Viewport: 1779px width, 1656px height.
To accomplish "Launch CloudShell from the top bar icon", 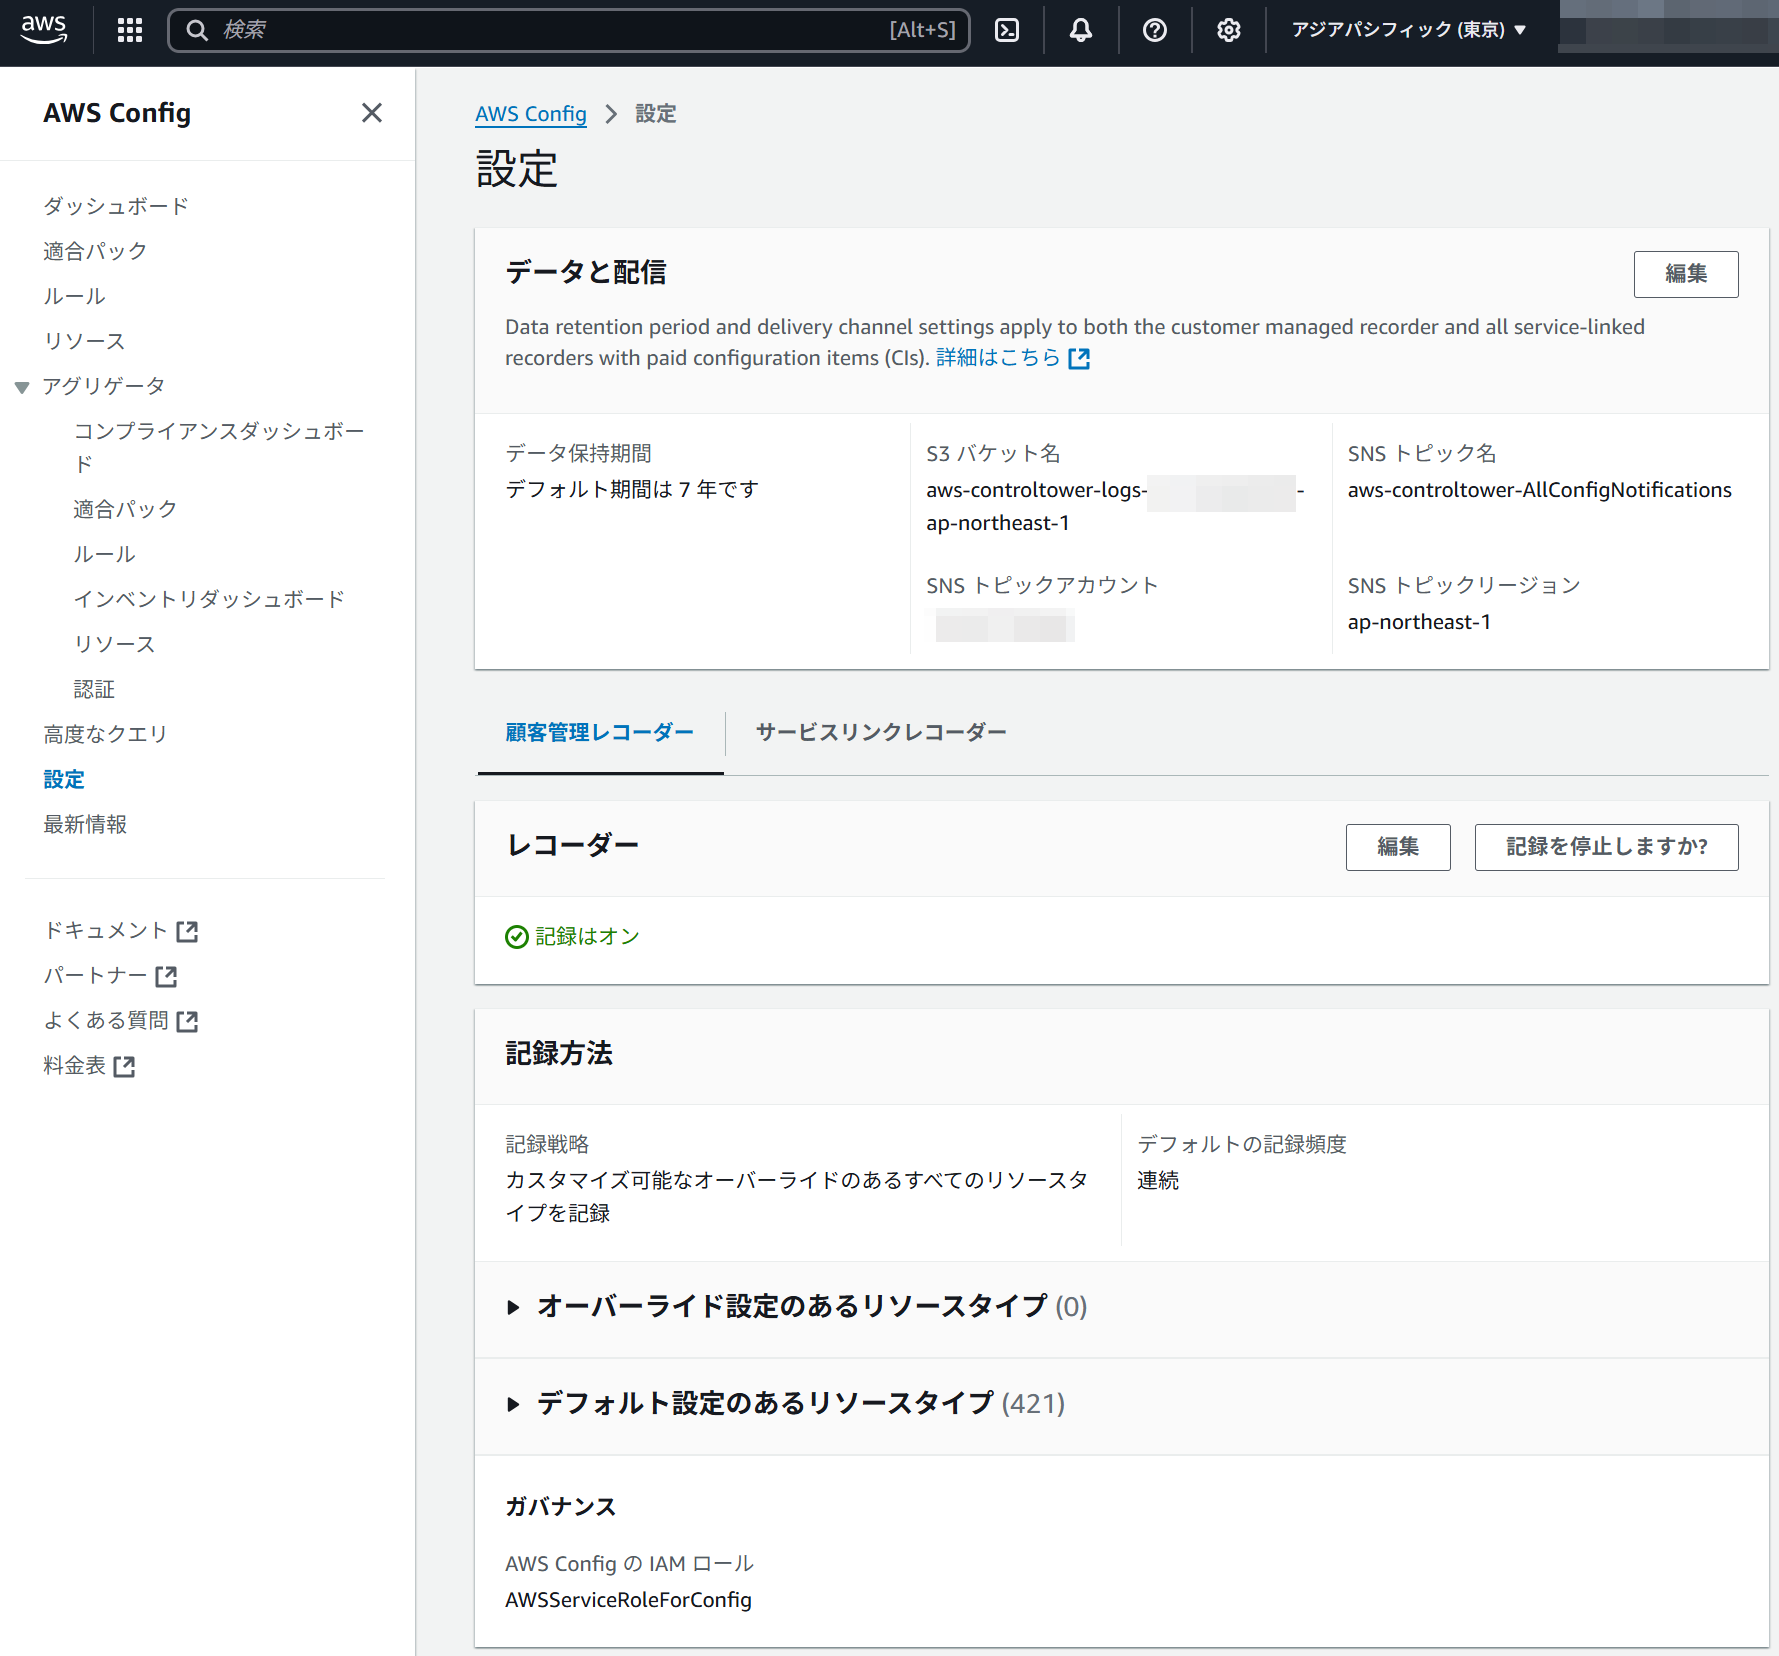I will pos(1007,30).
